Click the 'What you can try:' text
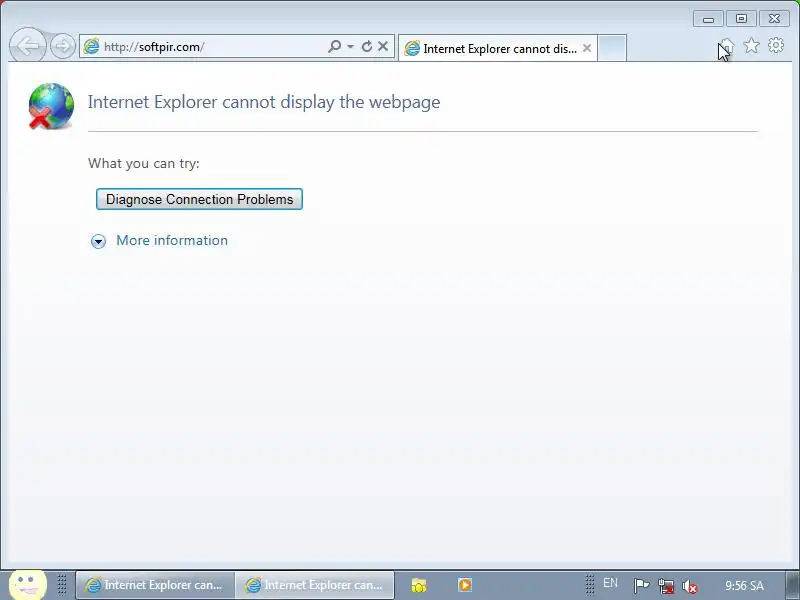Screen dimensions: 800x600 tap(144, 163)
